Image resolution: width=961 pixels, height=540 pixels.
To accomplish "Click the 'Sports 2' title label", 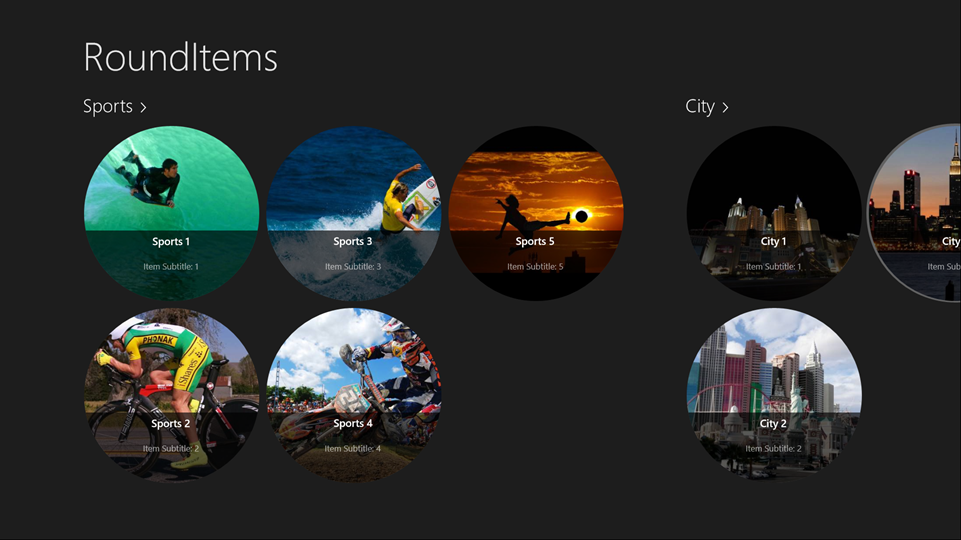I will pos(171,424).
